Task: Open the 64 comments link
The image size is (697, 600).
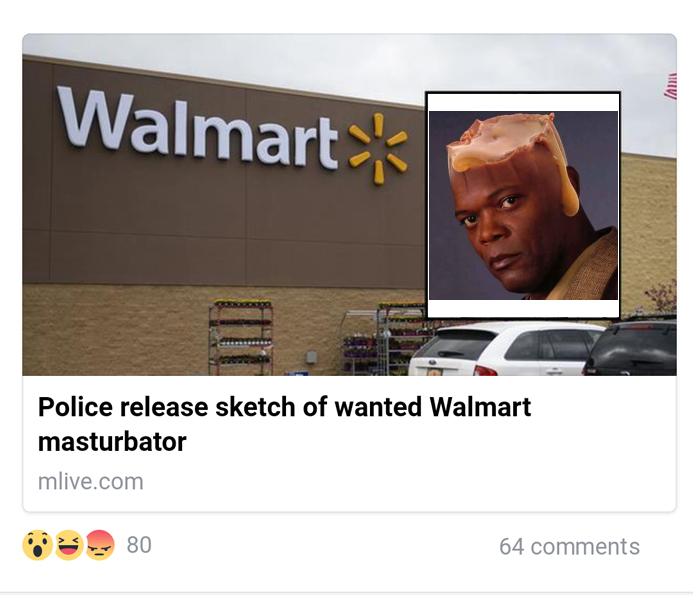Action: [569, 546]
